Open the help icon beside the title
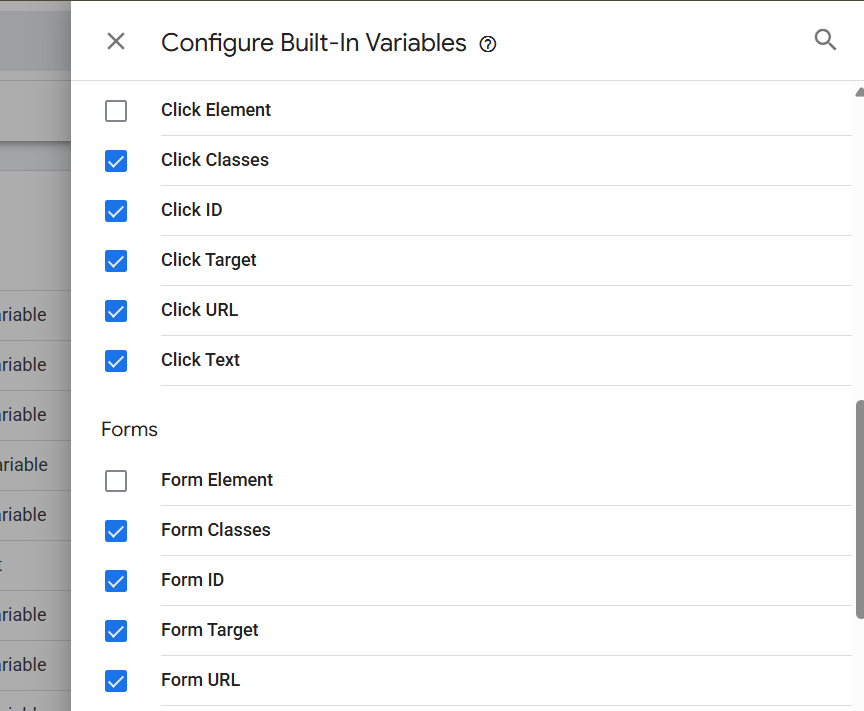This screenshot has width=864, height=711. [488, 44]
